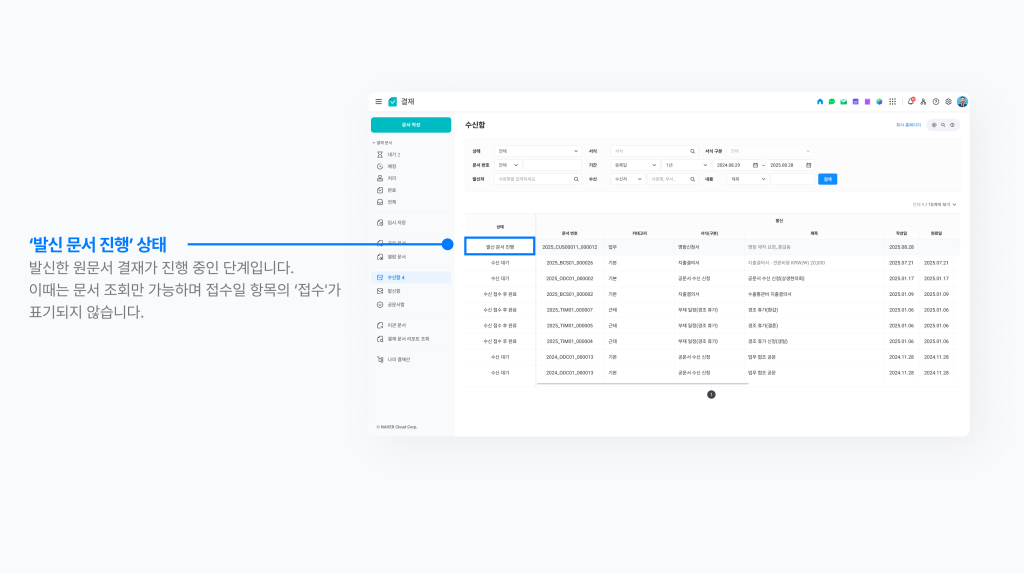1024x573 pixels.
Task: Open 문서 번호 type dropdown
Action: [x=507, y=165]
